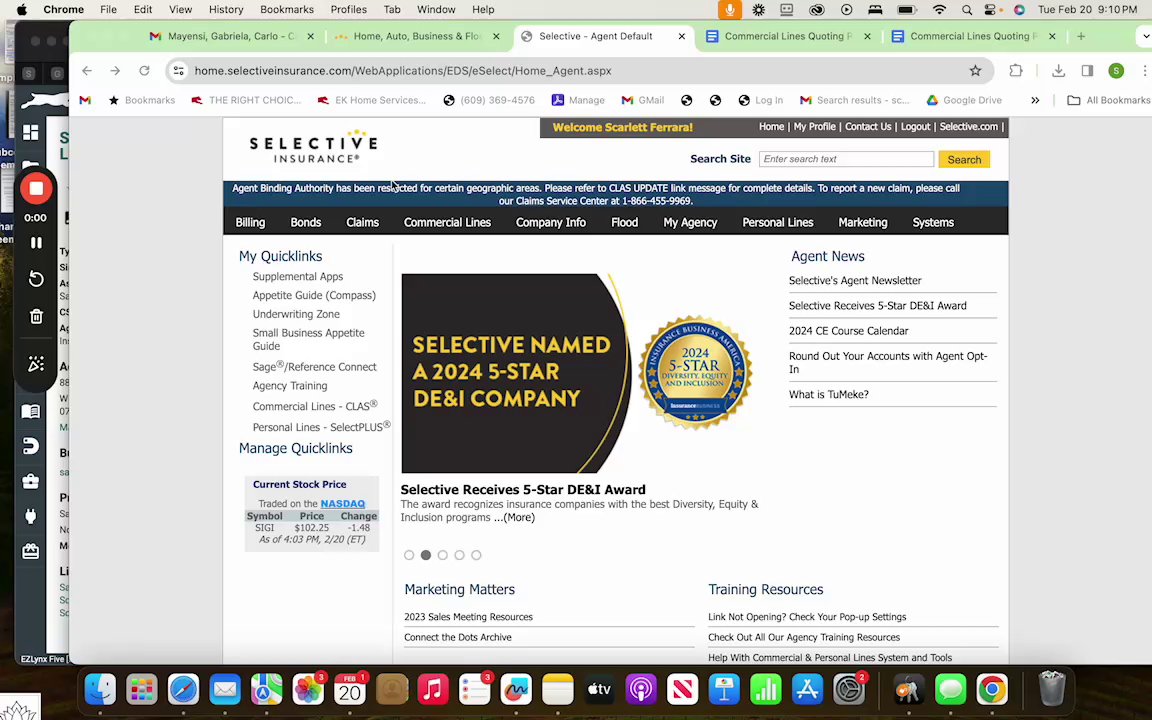Switch to the Home, Auto, Business & Flood tab
1152x720 pixels.
pyautogui.click(x=417, y=36)
